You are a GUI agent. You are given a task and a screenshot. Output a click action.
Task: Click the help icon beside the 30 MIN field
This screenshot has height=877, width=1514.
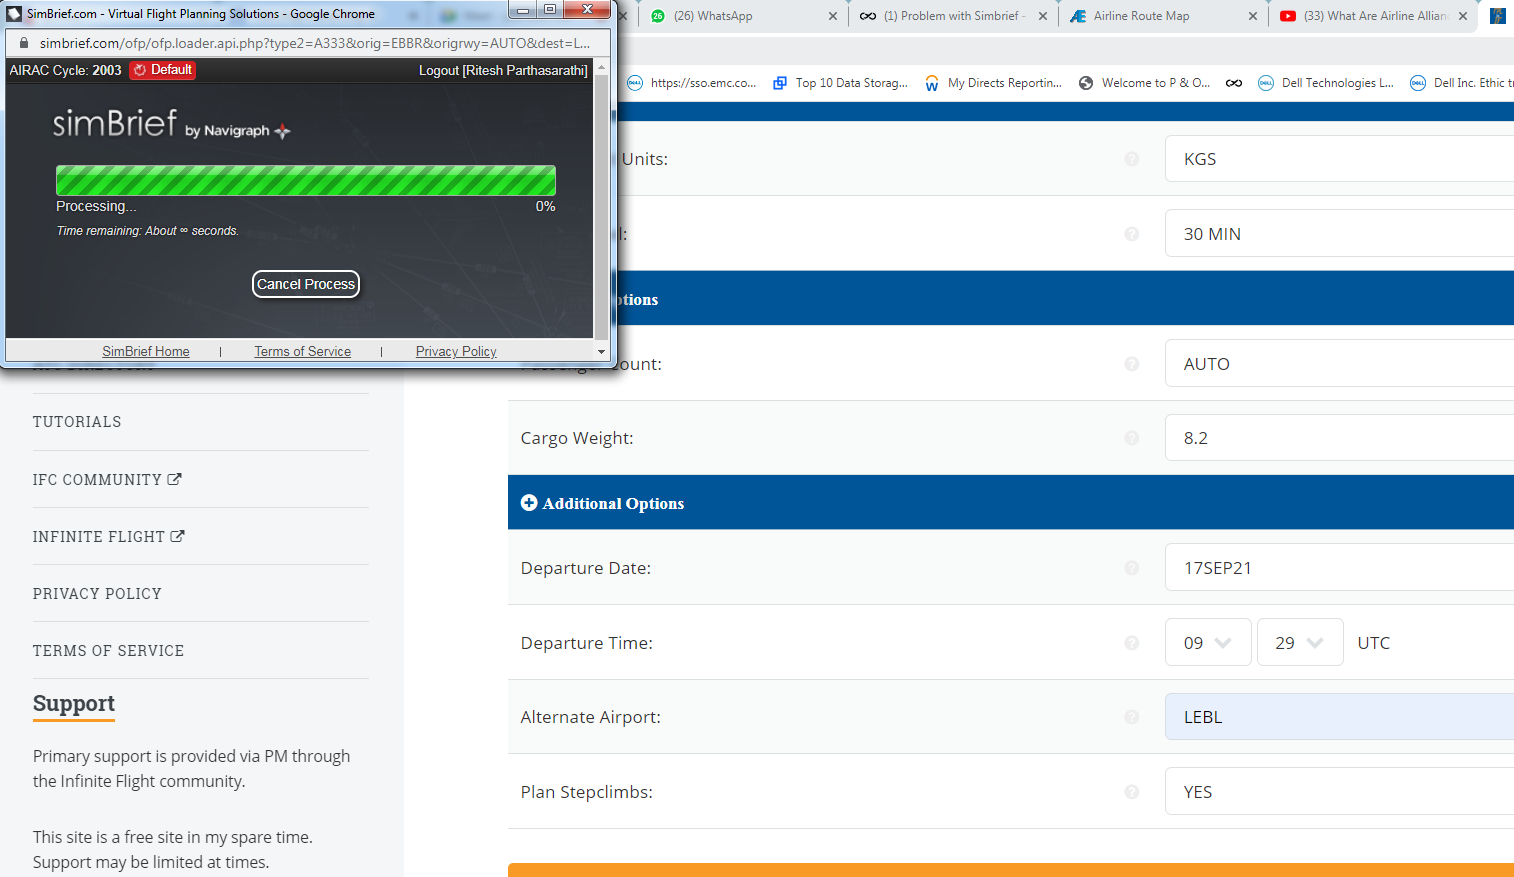[1132, 234]
